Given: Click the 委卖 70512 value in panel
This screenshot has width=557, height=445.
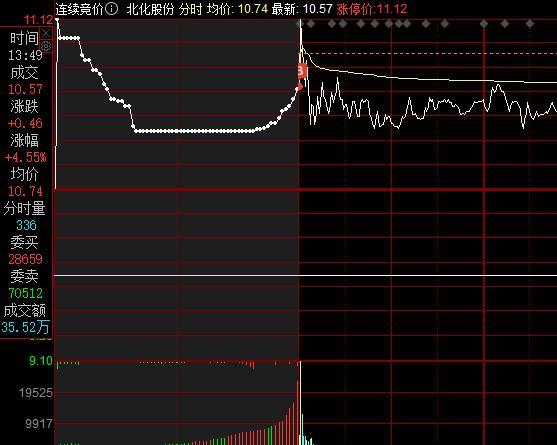Looking at the screenshot, I should [26, 293].
